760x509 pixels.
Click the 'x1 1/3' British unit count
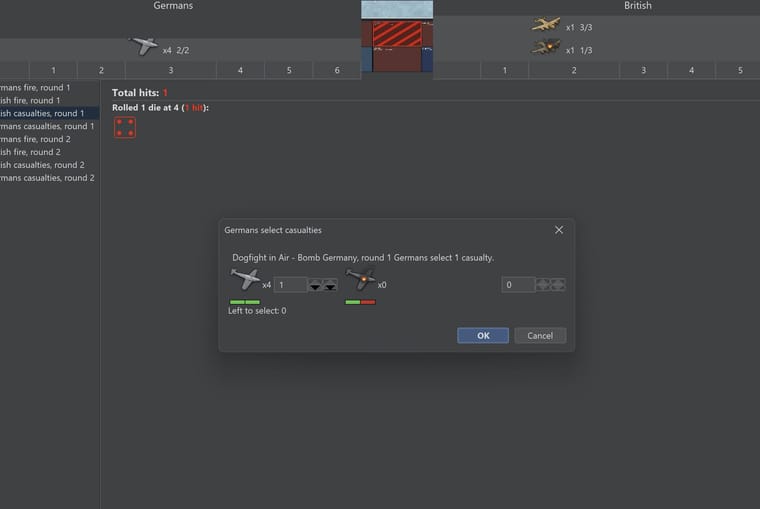579,50
